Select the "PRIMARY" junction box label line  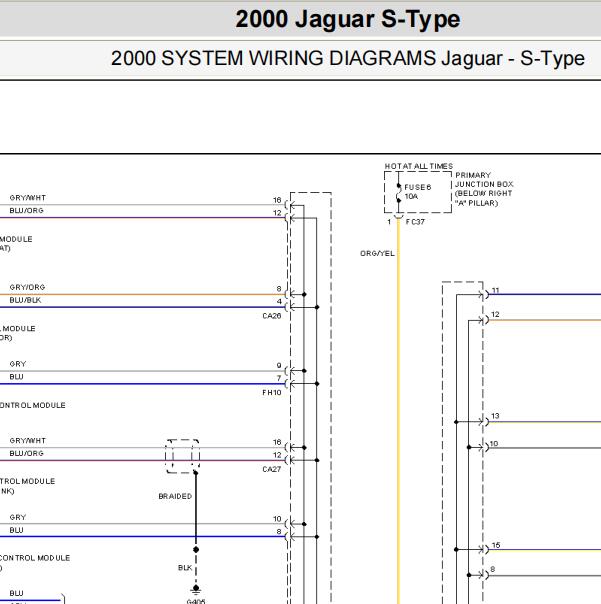click(473, 175)
